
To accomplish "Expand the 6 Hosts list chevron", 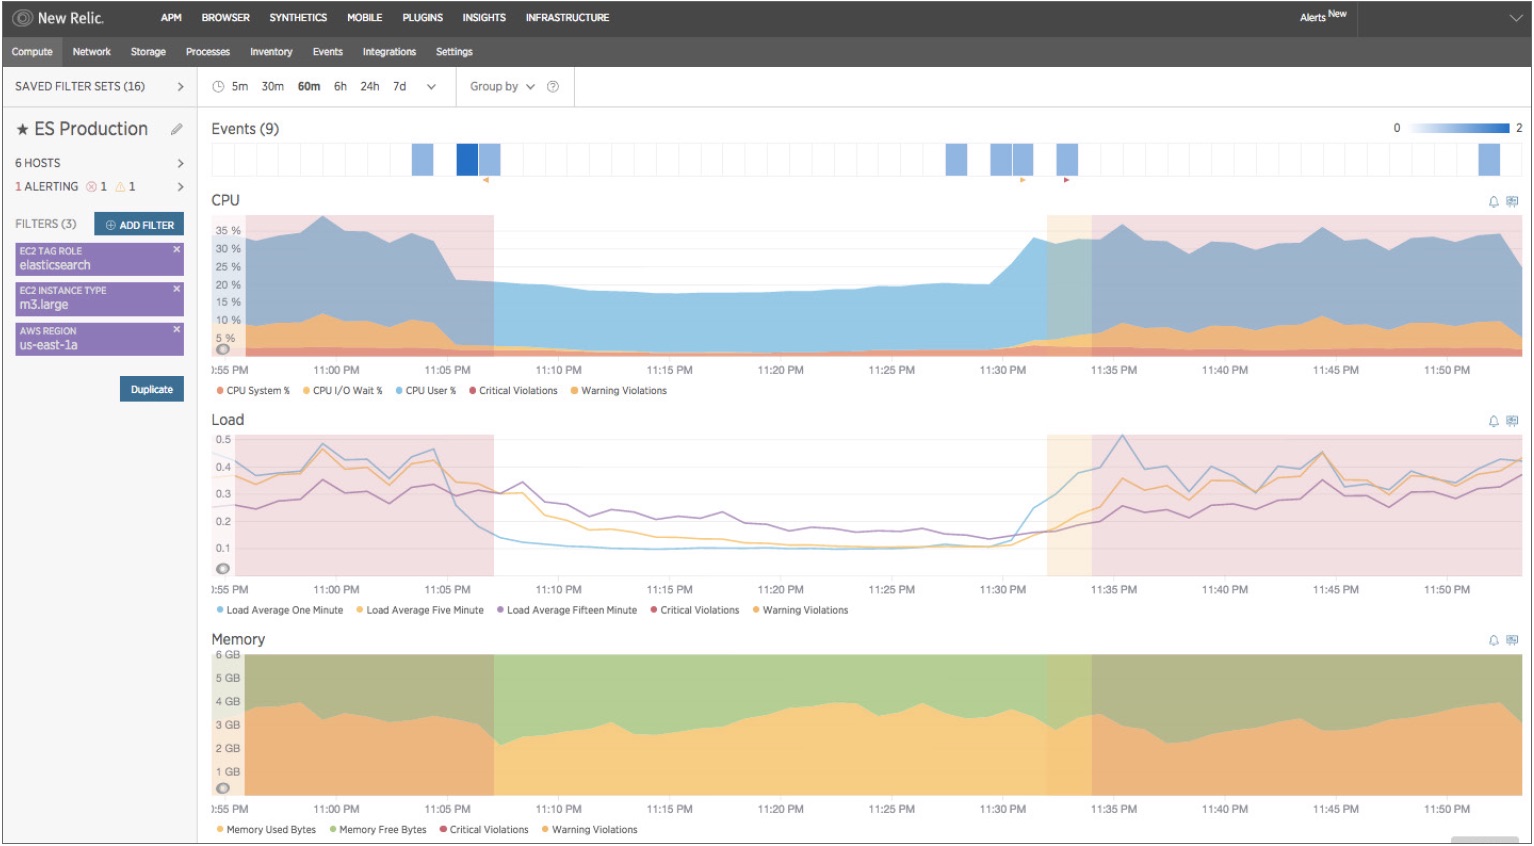I will pyautogui.click(x=180, y=164).
